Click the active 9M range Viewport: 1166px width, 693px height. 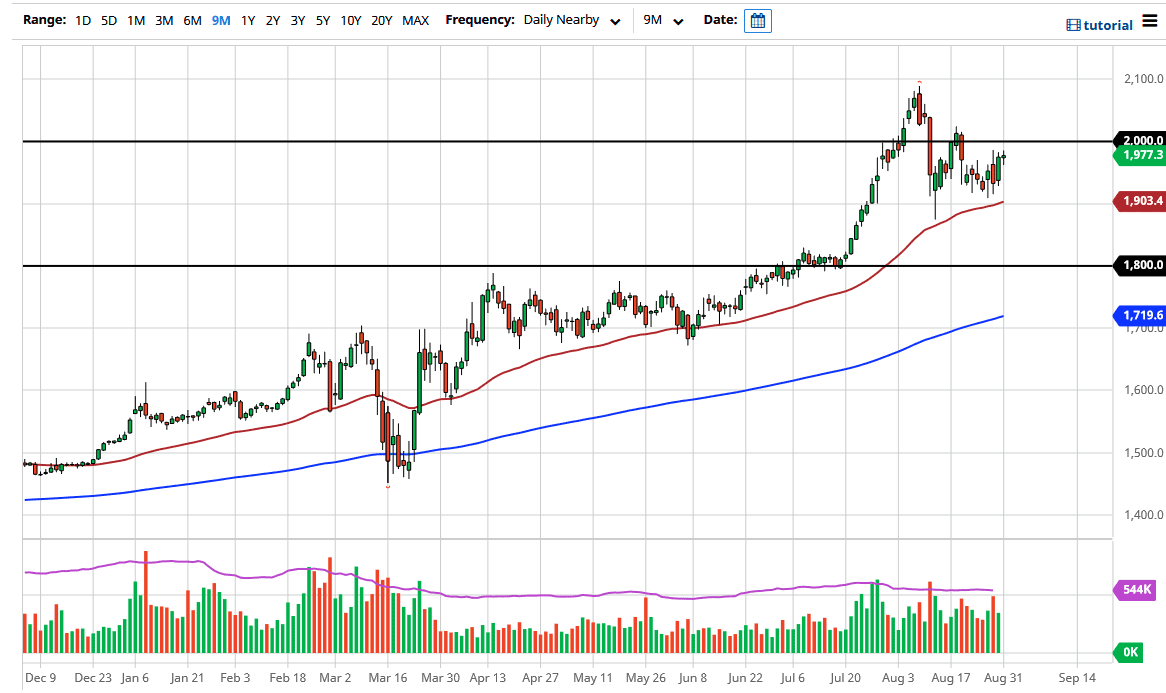[x=220, y=21]
